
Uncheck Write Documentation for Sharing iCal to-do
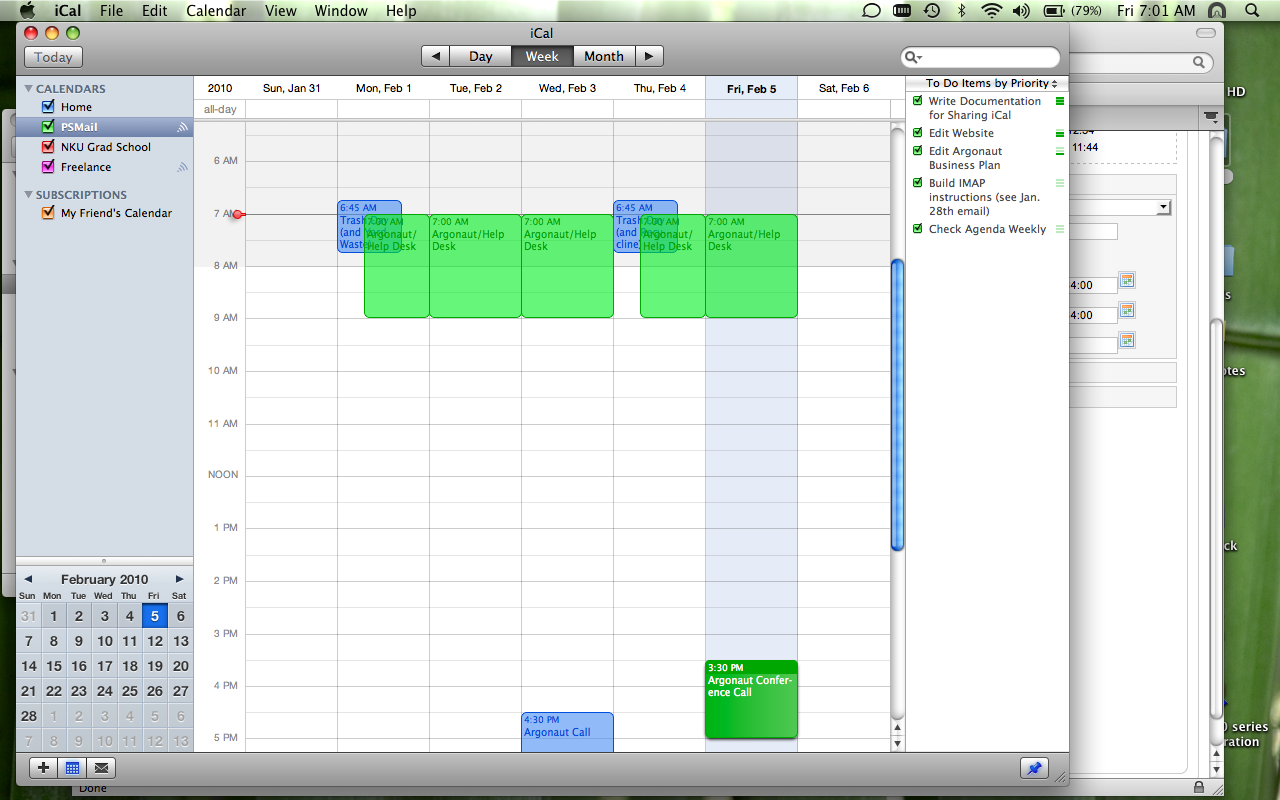click(918, 101)
